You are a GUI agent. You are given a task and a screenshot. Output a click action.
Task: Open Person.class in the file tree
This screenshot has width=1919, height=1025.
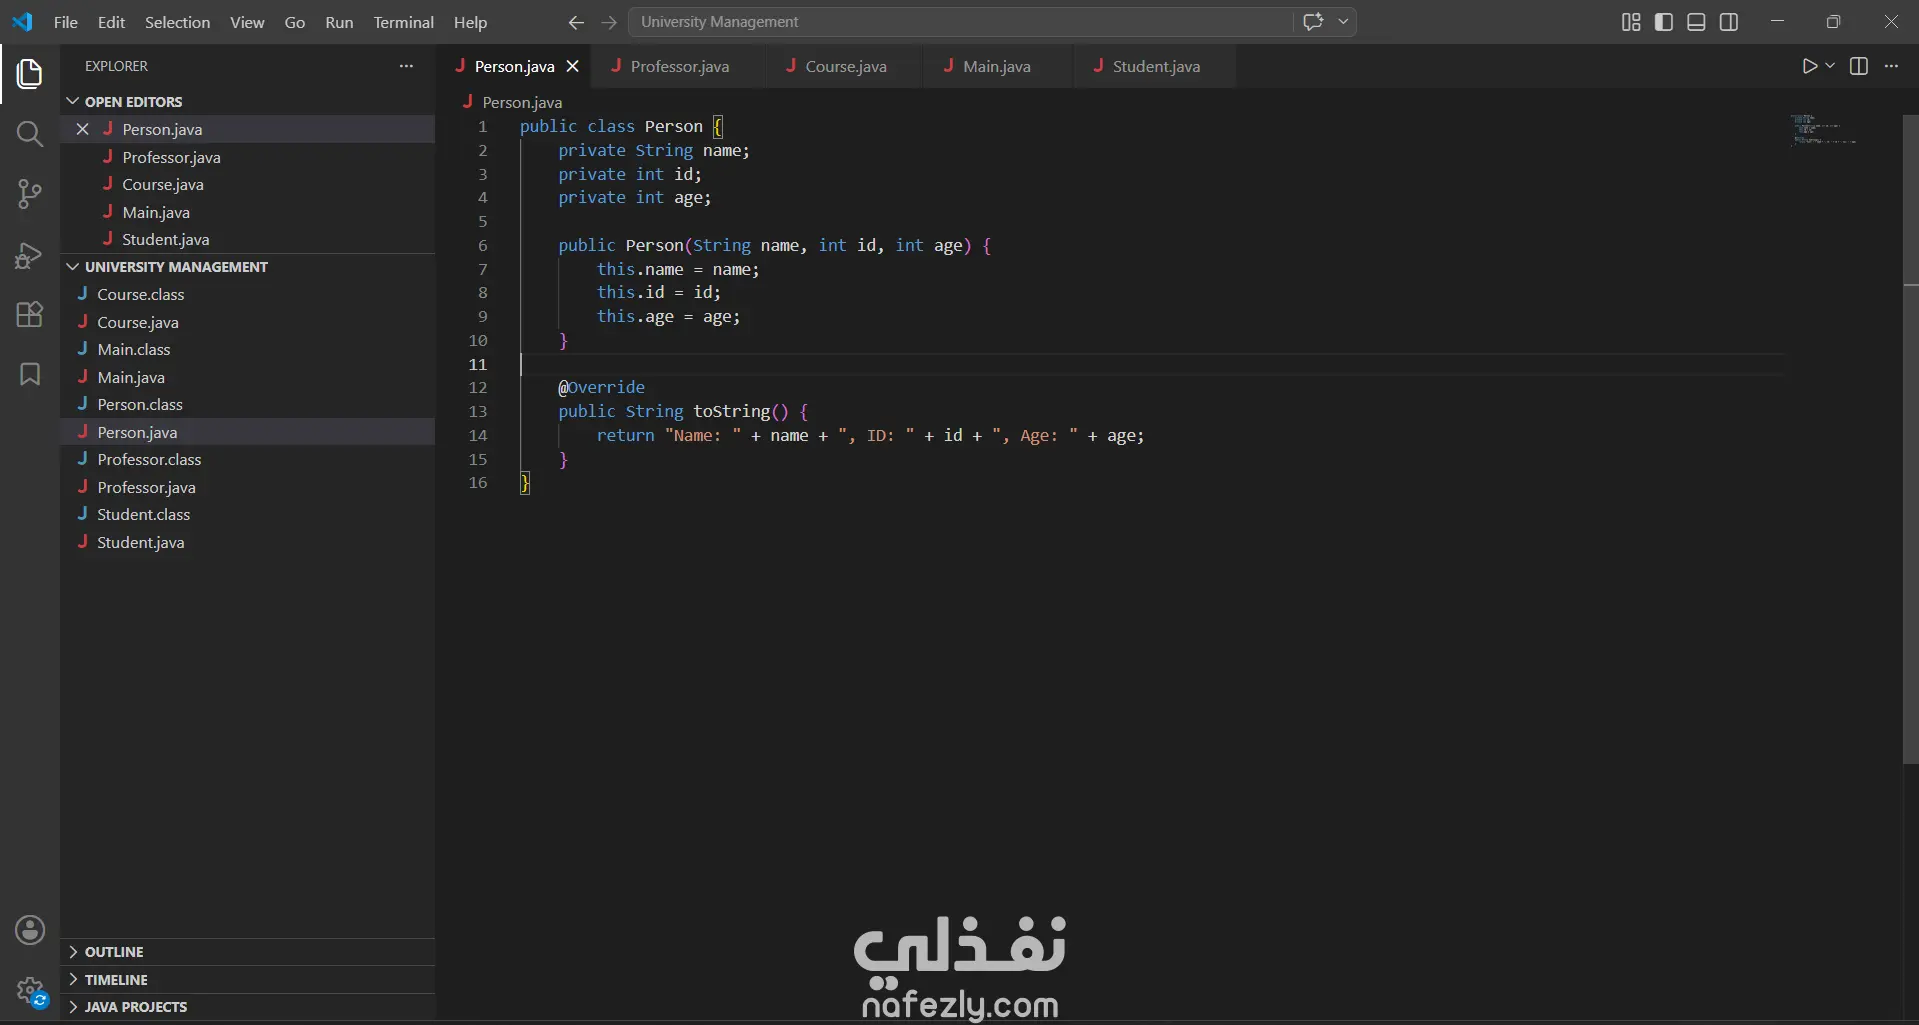[247, 404]
